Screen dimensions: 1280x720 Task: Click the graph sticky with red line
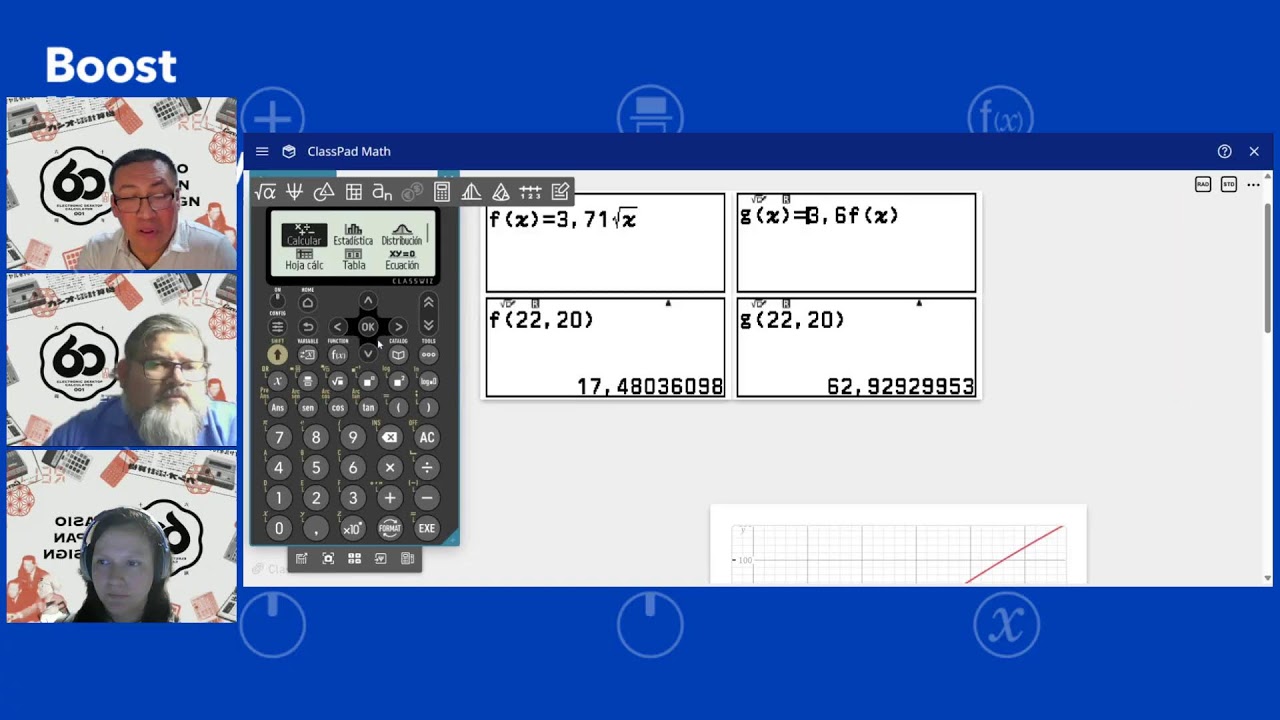tap(898, 545)
